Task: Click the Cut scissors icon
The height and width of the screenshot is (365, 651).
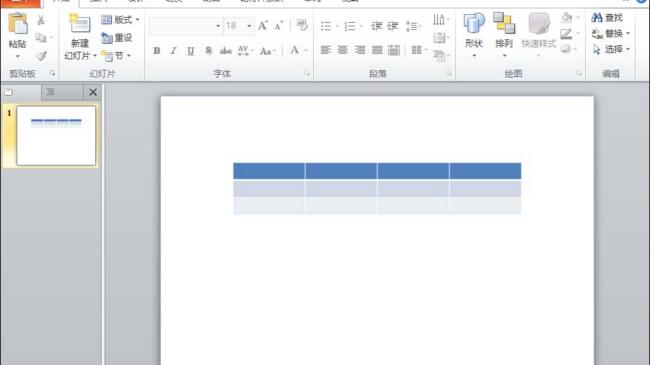Action: tap(41, 20)
